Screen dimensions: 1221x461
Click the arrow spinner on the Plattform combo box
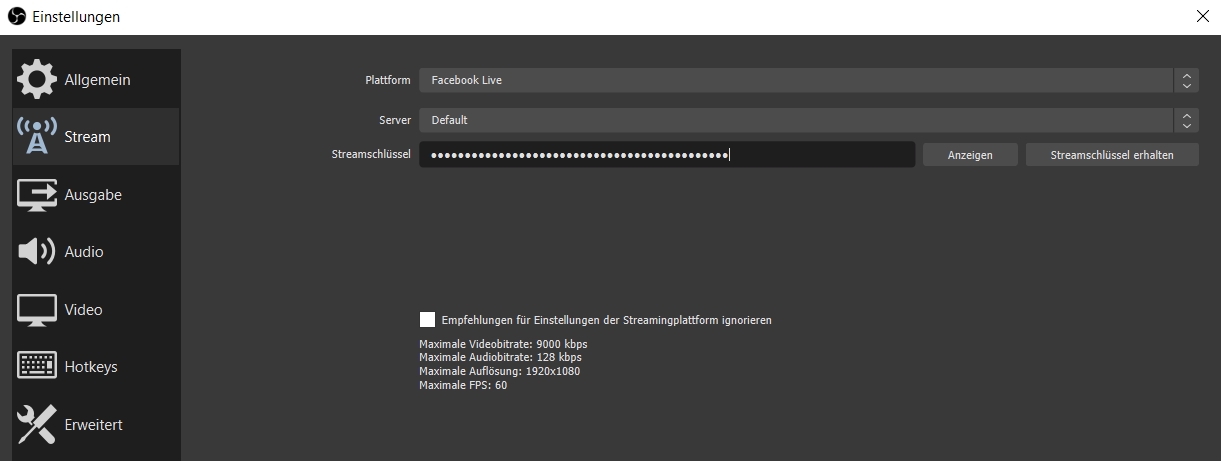click(1186, 80)
